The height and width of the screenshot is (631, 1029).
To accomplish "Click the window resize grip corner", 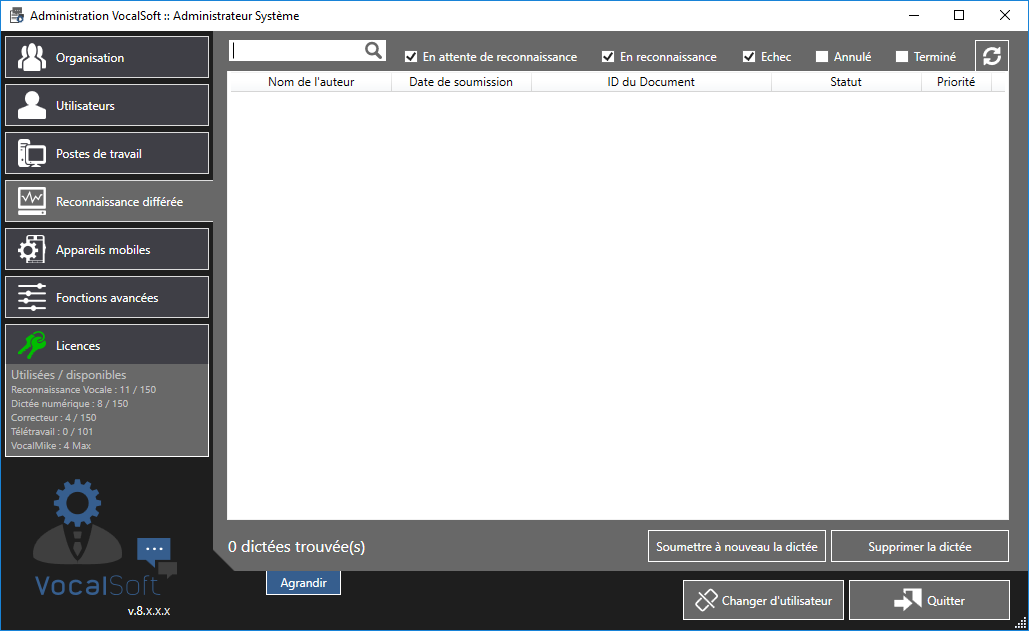I will tap(1020, 623).
